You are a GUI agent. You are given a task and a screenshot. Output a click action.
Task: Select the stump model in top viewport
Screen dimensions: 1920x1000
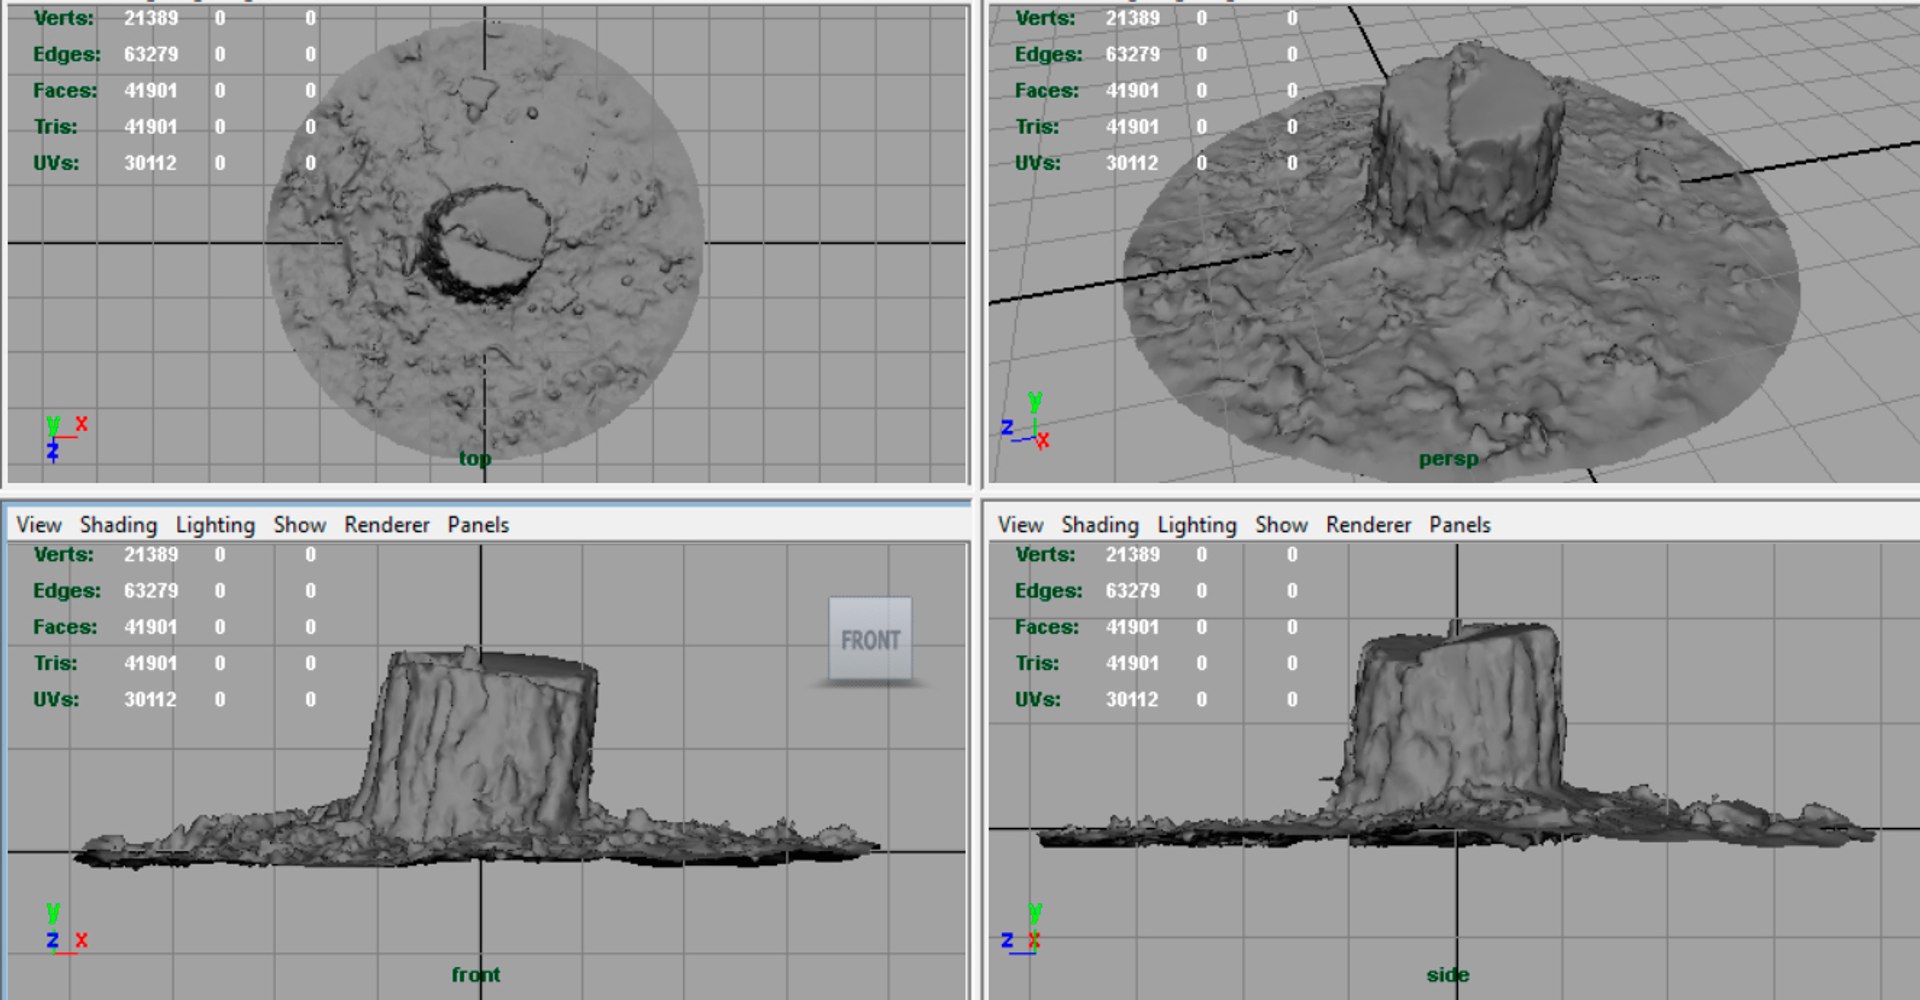(485, 240)
